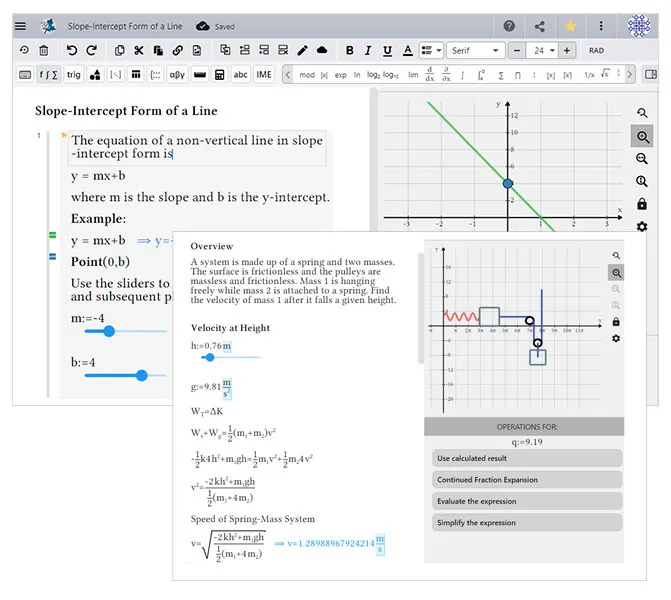Click the Paste clipboard icon
The width and height of the screenshot is (671, 600).
click(158, 50)
